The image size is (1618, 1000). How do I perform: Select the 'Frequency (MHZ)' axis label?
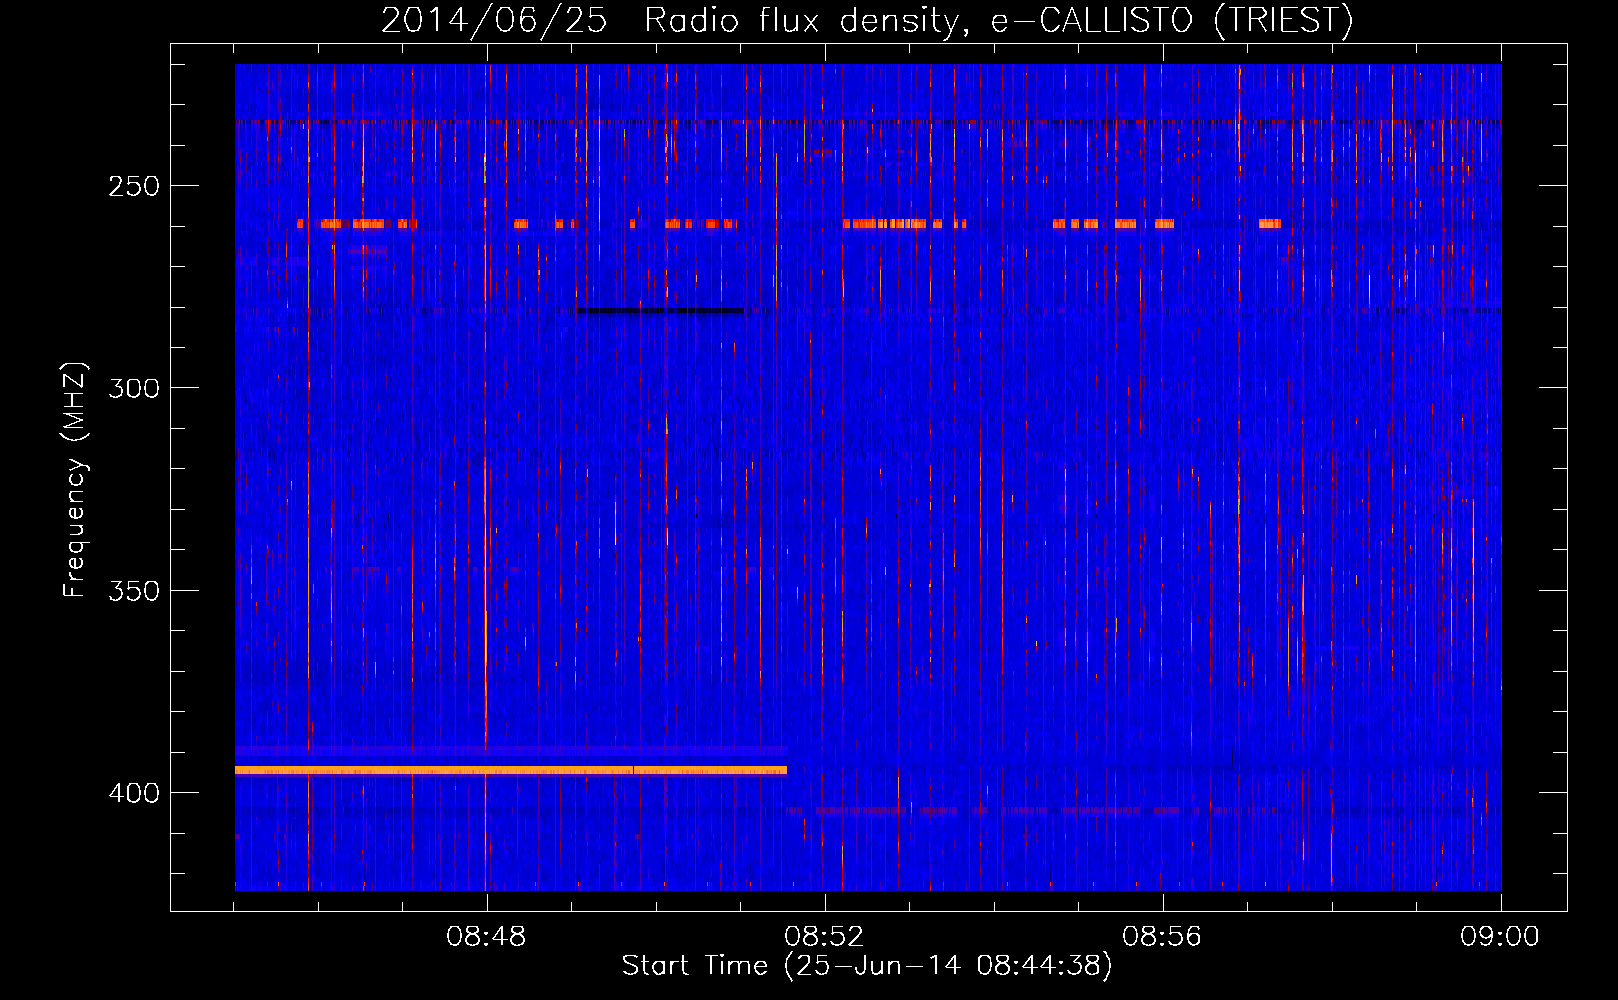click(x=75, y=480)
